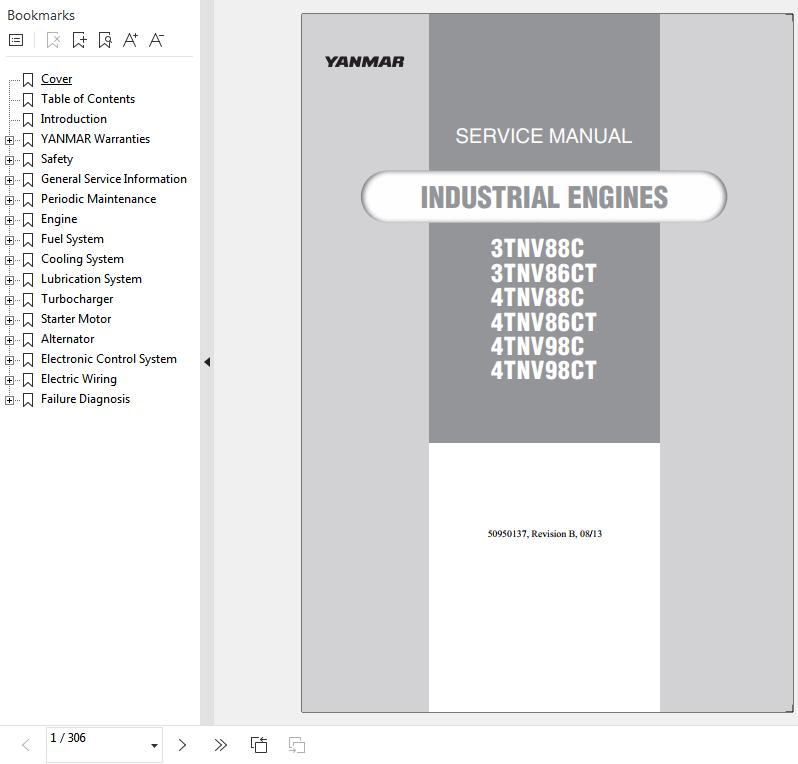Expand the Failure Diagnosis bookmark node
798x764 pixels.
(10, 400)
